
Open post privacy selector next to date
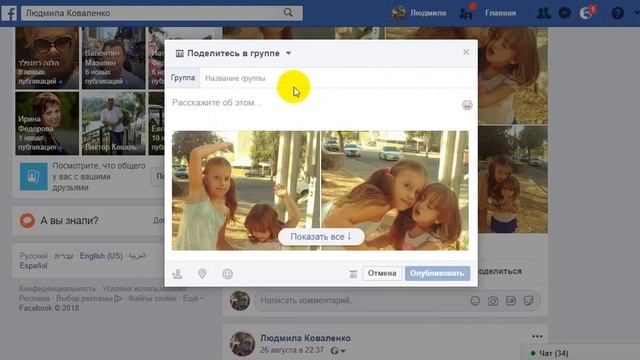338,351
